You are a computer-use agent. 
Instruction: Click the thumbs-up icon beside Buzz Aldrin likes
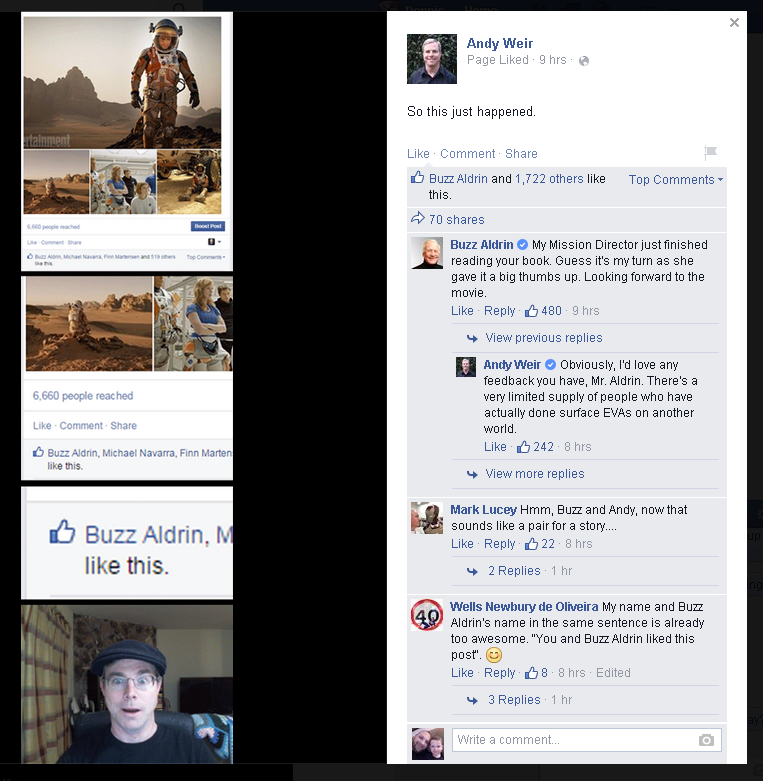pyautogui.click(x=417, y=177)
